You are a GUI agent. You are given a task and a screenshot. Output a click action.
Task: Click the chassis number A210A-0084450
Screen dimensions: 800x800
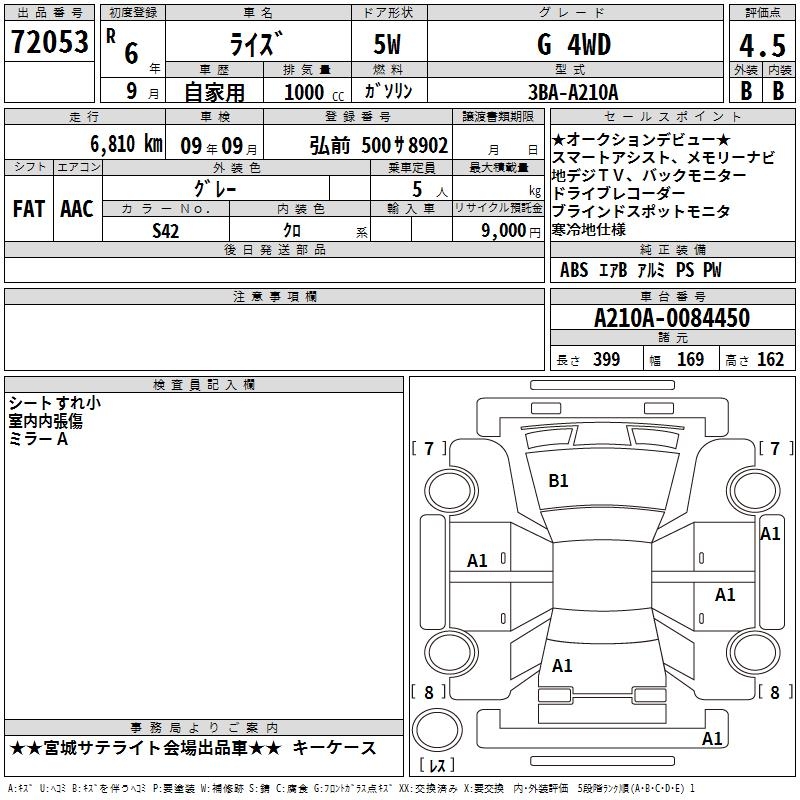(x=671, y=318)
